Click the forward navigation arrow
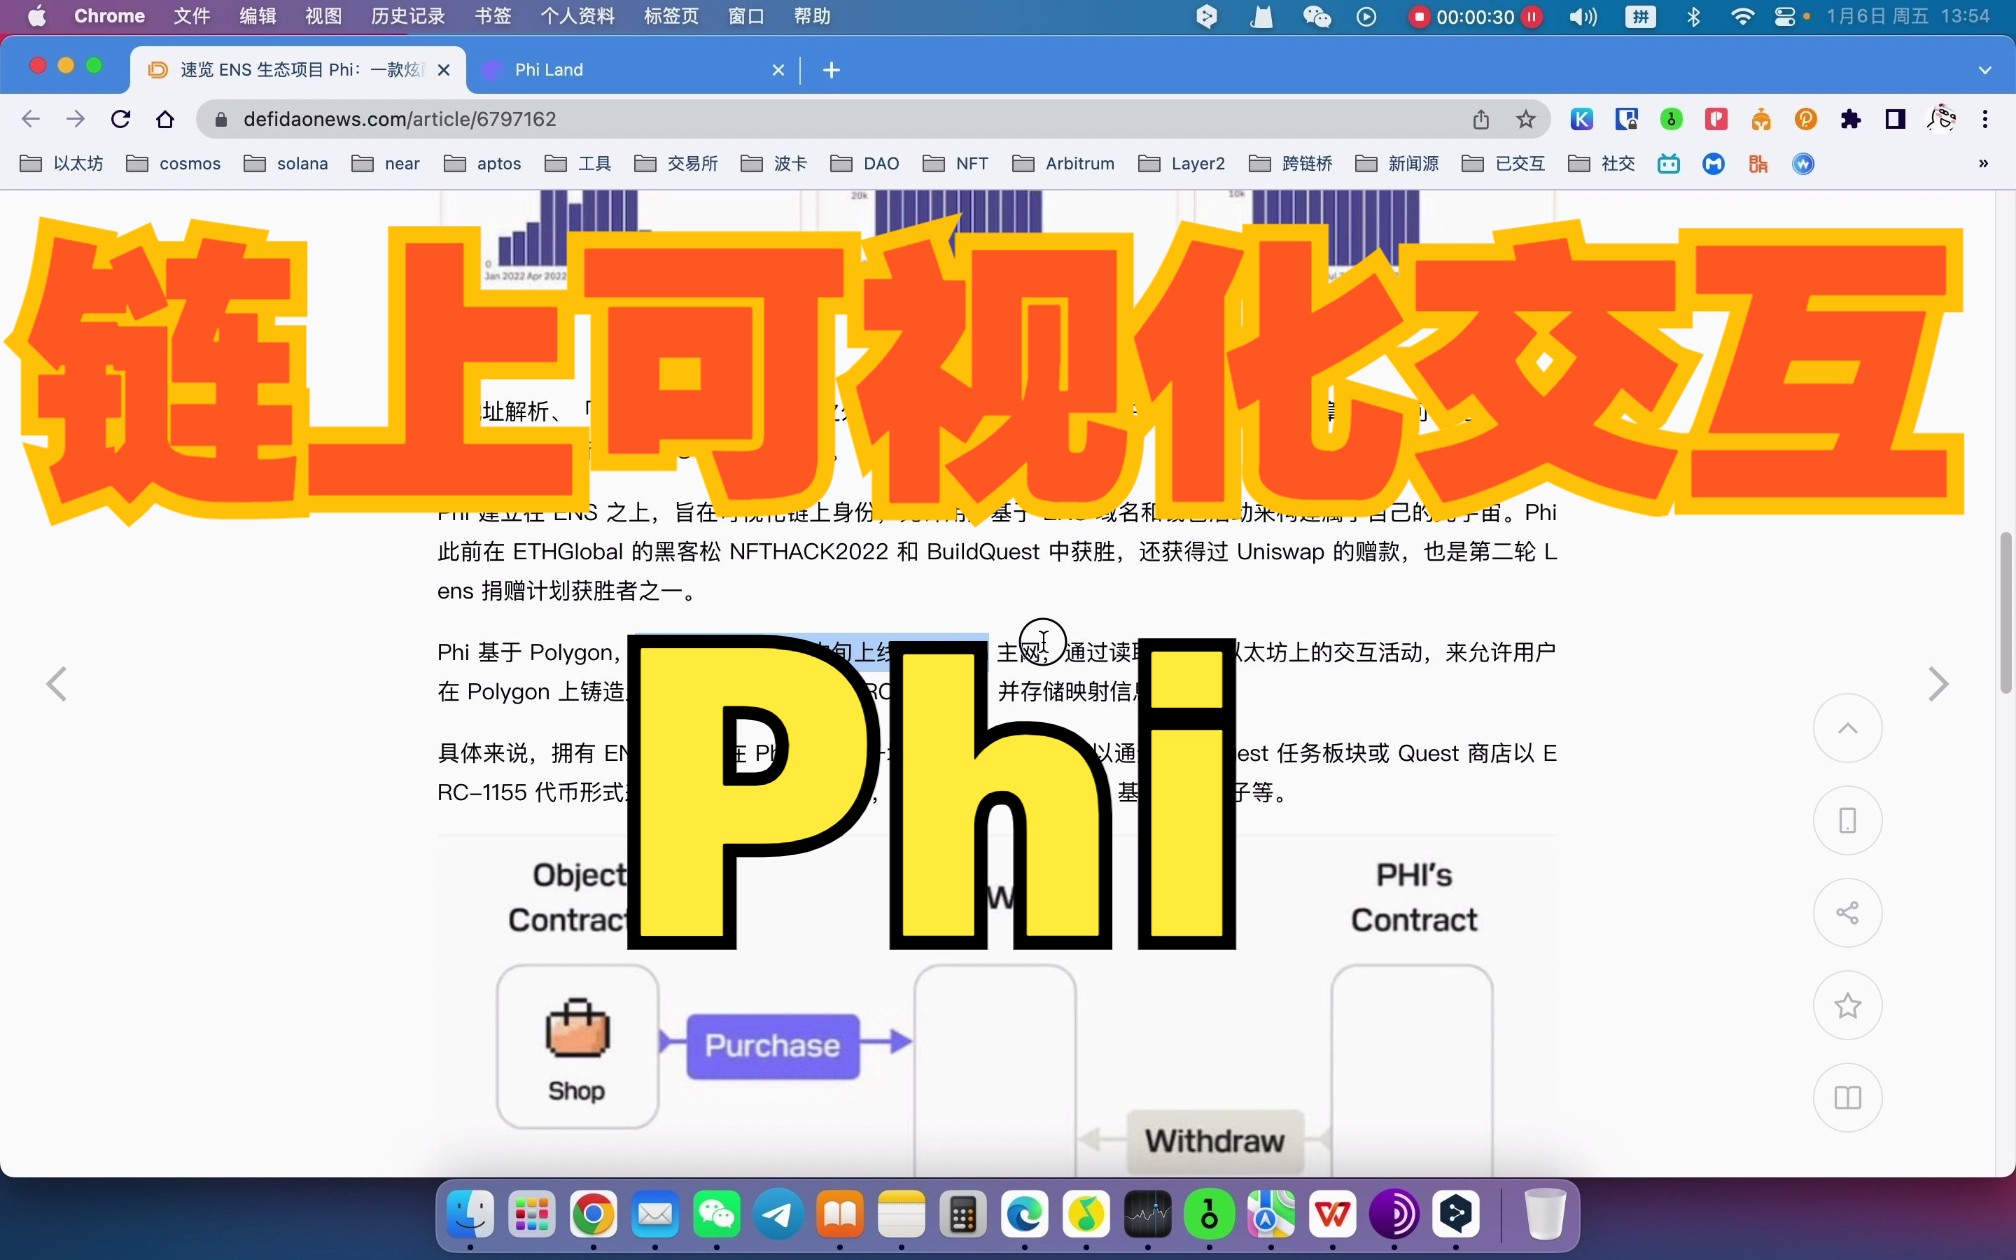Image resolution: width=2016 pixels, height=1260 pixels. tap(75, 119)
